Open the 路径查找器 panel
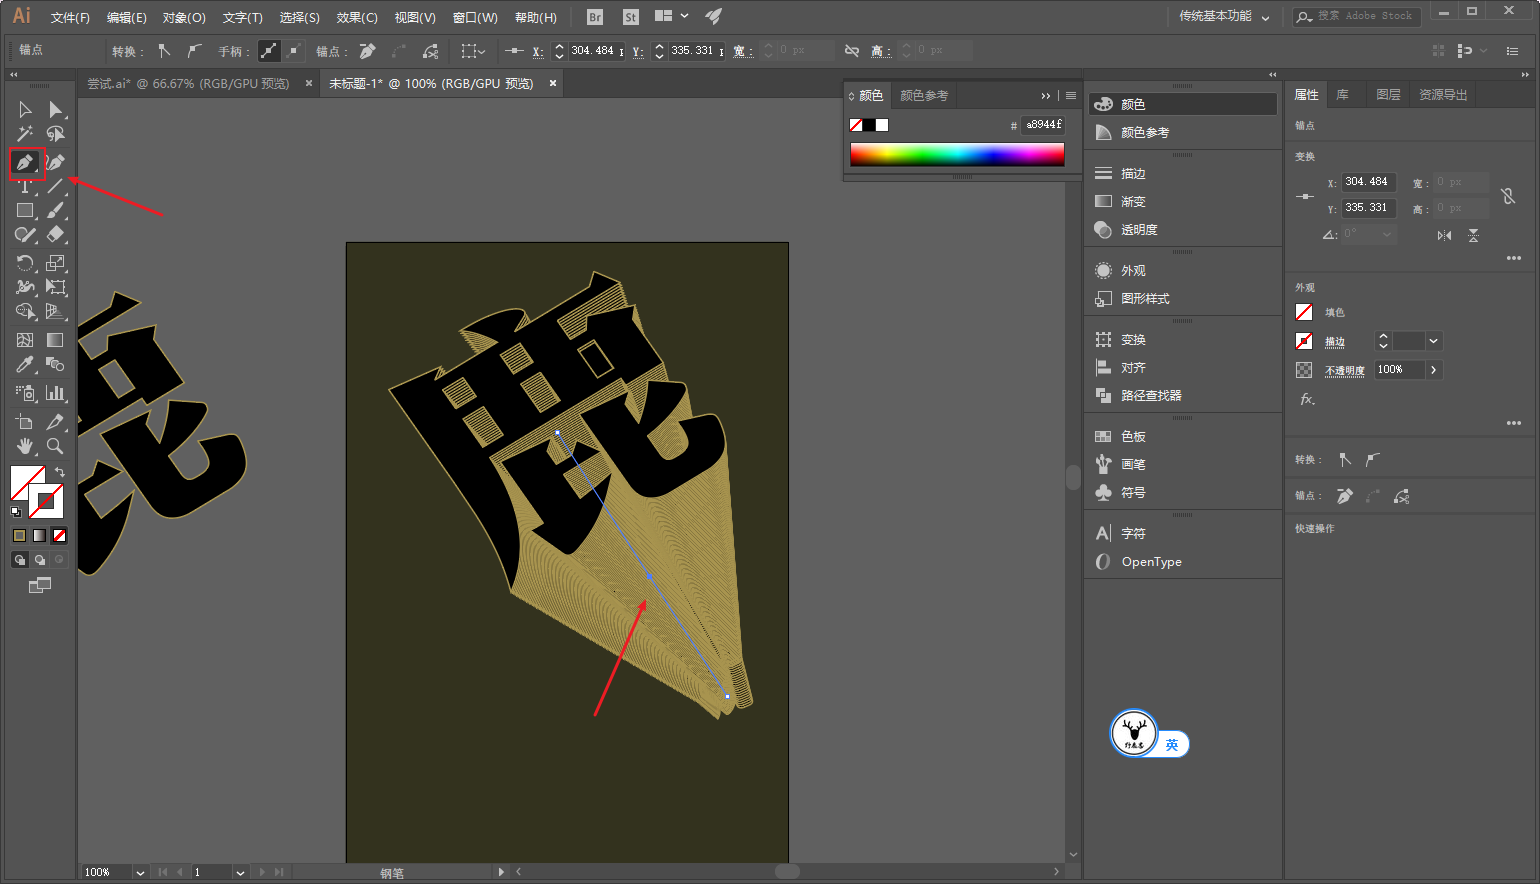Image resolution: width=1540 pixels, height=884 pixels. (x=1151, y=396)
